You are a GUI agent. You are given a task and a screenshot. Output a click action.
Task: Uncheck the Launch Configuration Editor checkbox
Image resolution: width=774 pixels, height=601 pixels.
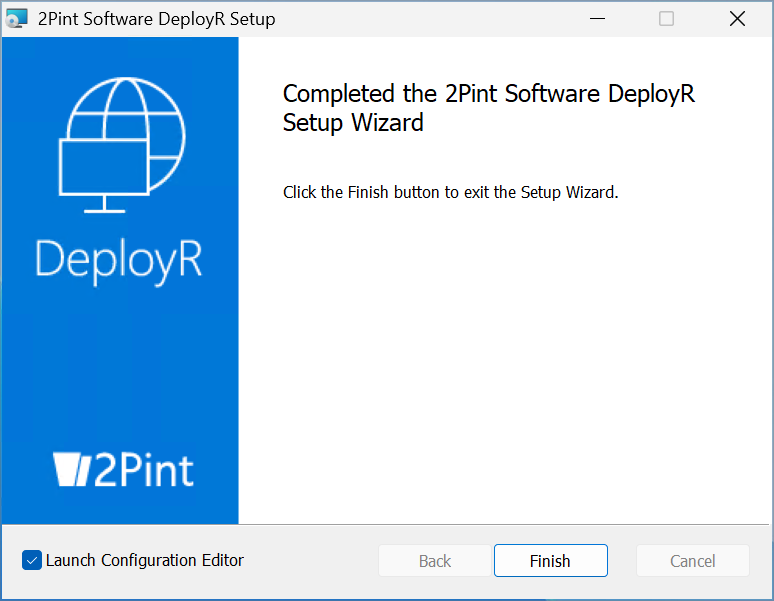point(32,560)
